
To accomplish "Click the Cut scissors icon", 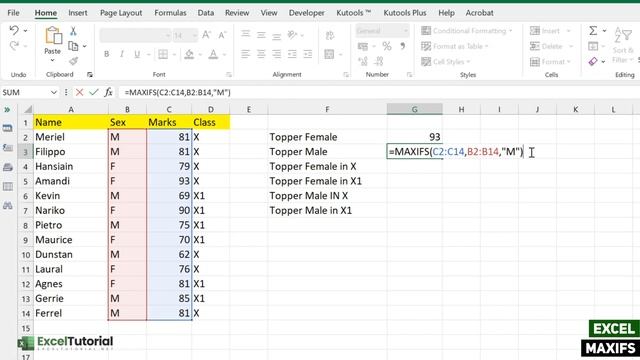I will (73, 31).
